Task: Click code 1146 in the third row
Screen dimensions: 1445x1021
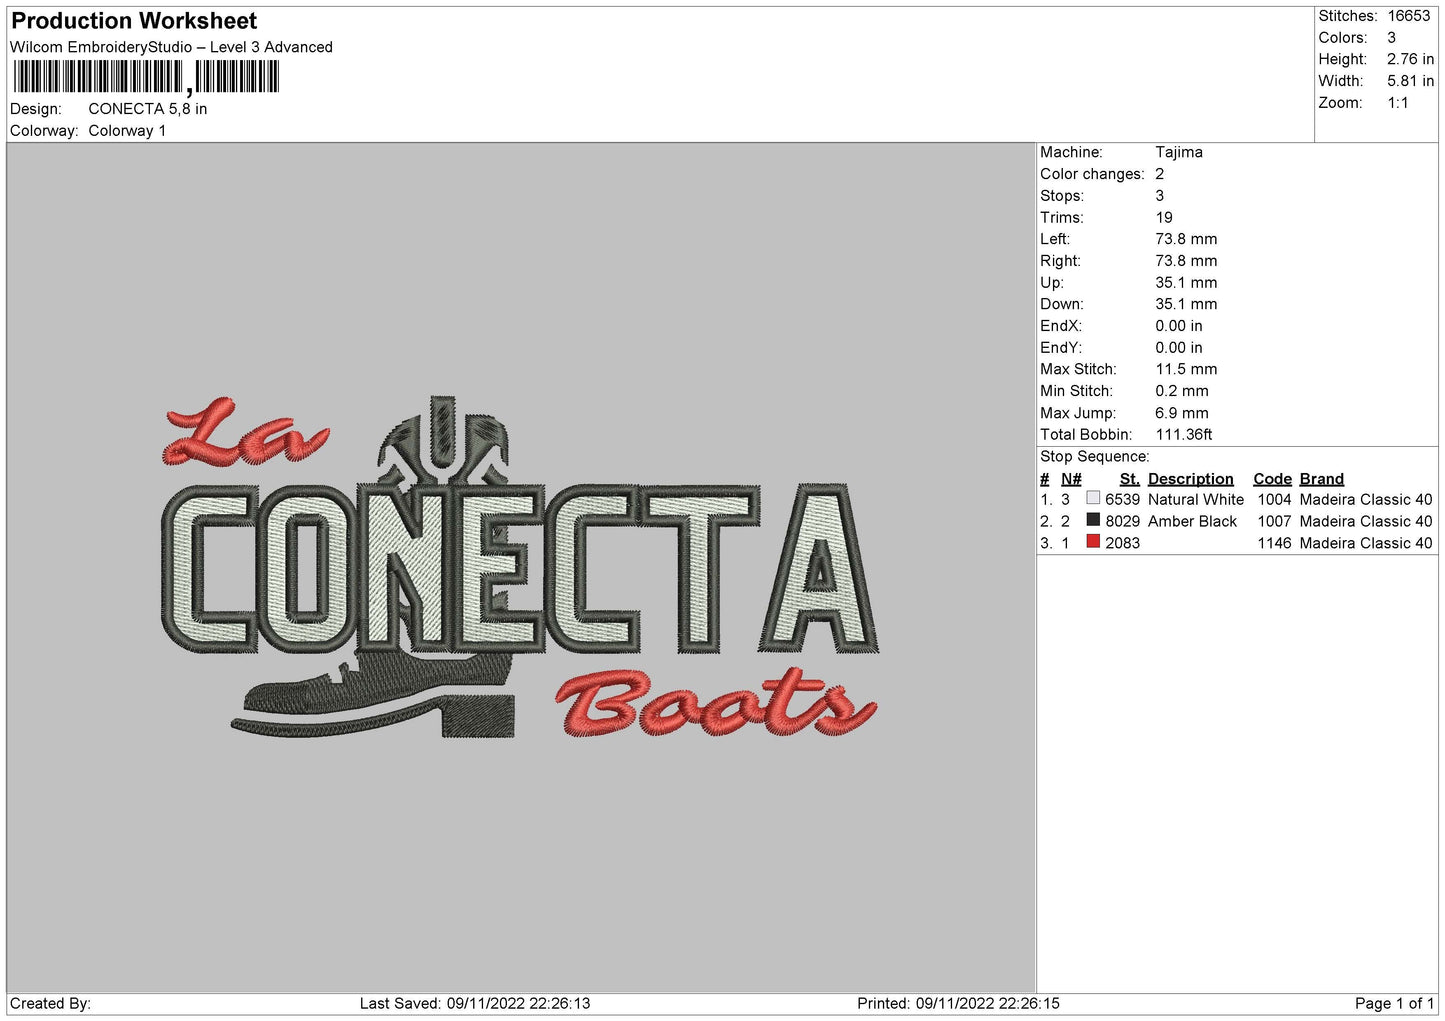Action: click(1274, 543)
